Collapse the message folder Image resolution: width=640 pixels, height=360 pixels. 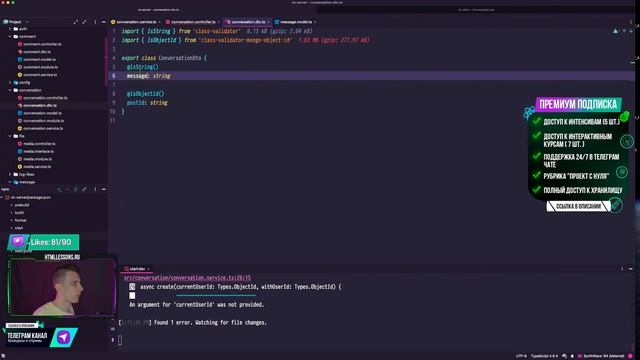(10, 182)
